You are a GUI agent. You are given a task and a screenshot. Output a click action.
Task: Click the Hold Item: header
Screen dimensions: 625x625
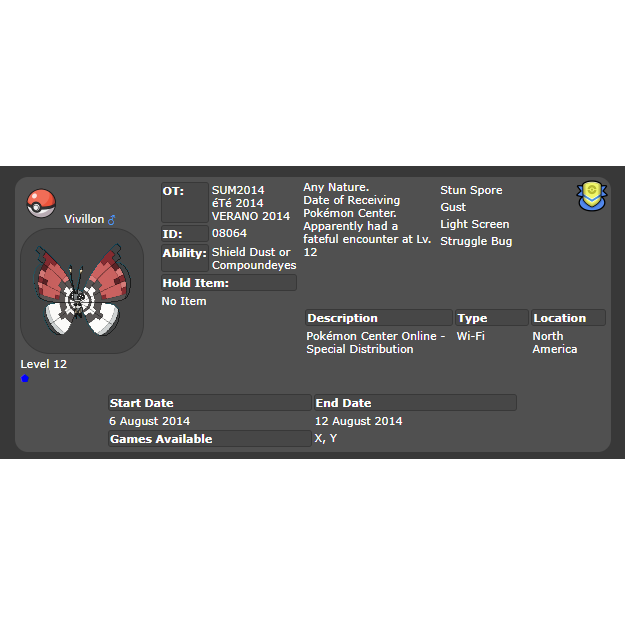click(x=229, y=283)
